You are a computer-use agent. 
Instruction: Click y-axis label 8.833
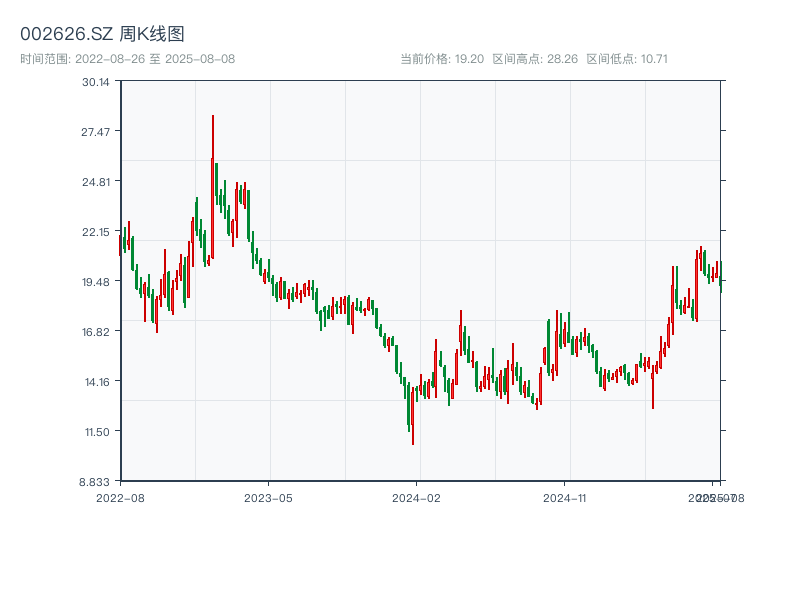coord(94,482)
